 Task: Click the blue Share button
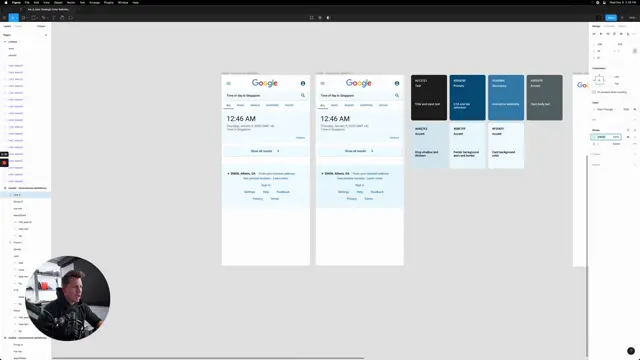(611, 18)
